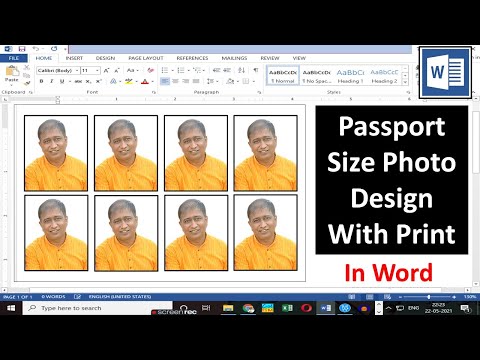This screenshot has width=480, height=360.
Task: Apply the Normal style
Action: click(x=283, y=76)
